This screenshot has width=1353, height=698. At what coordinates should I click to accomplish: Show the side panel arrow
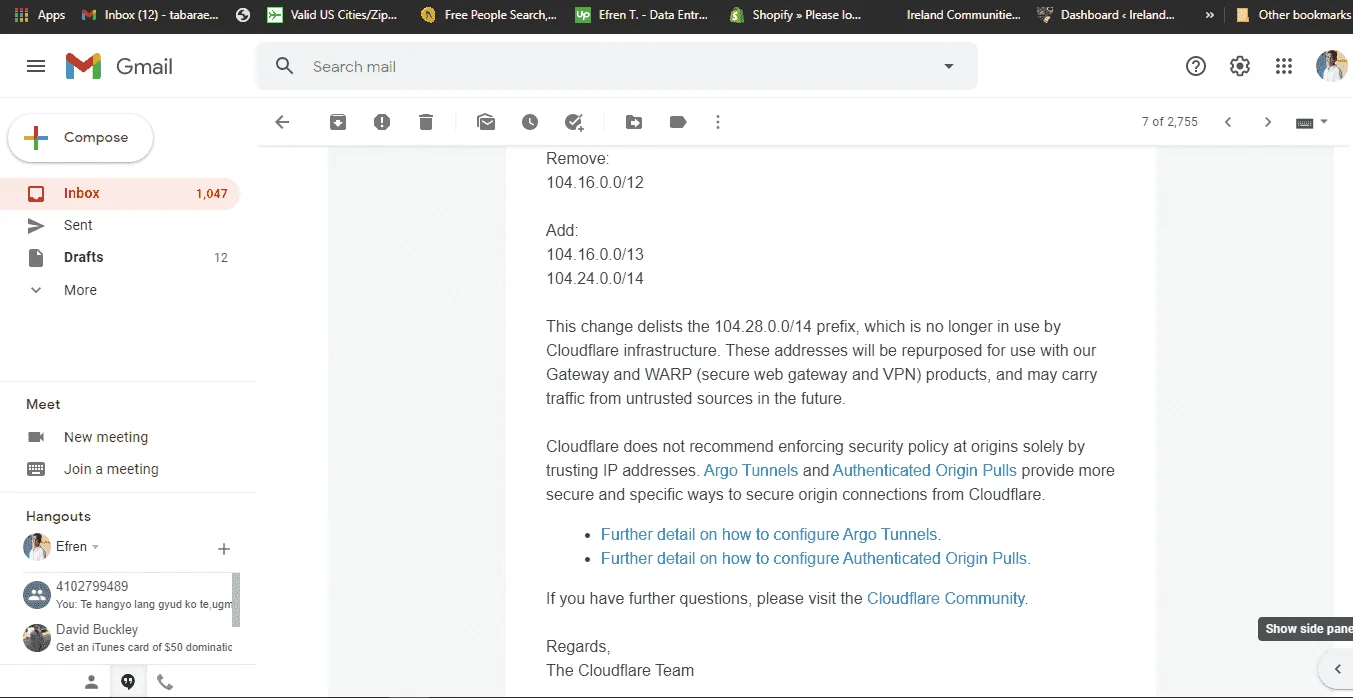pos(1337,668)
